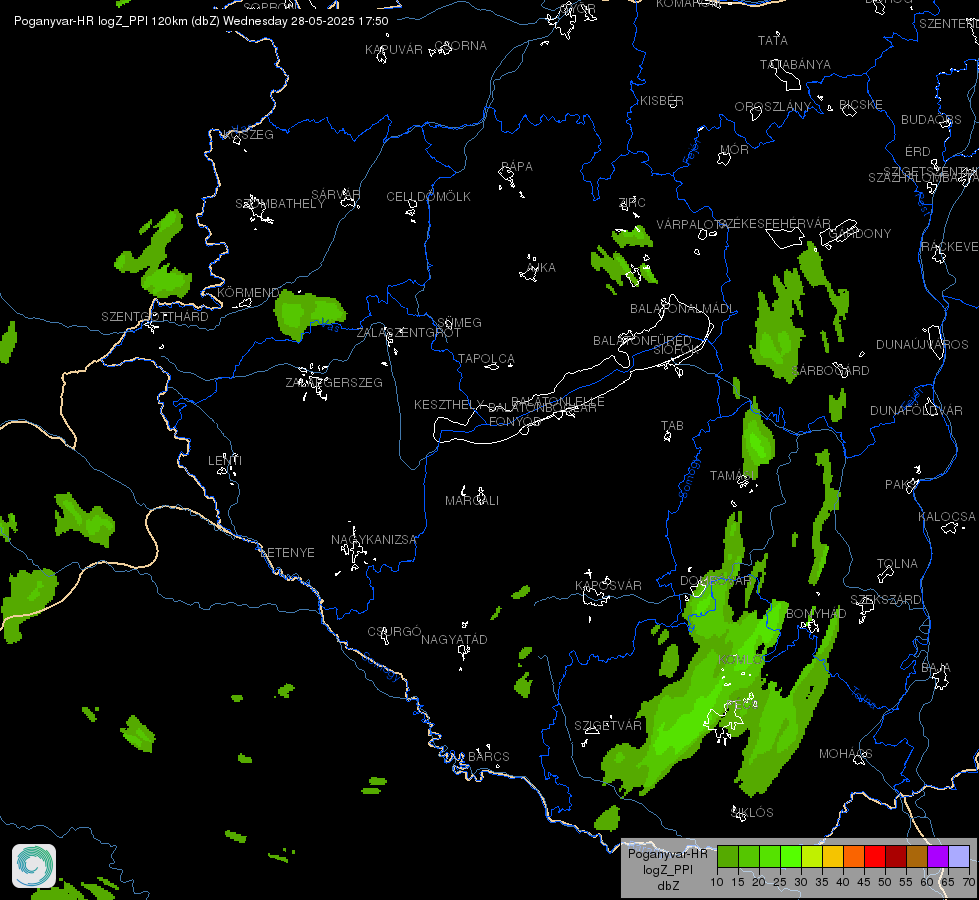Click the KAPUVÁR city label
This screenshot has width=979, height=900.
tap(394, 49)
